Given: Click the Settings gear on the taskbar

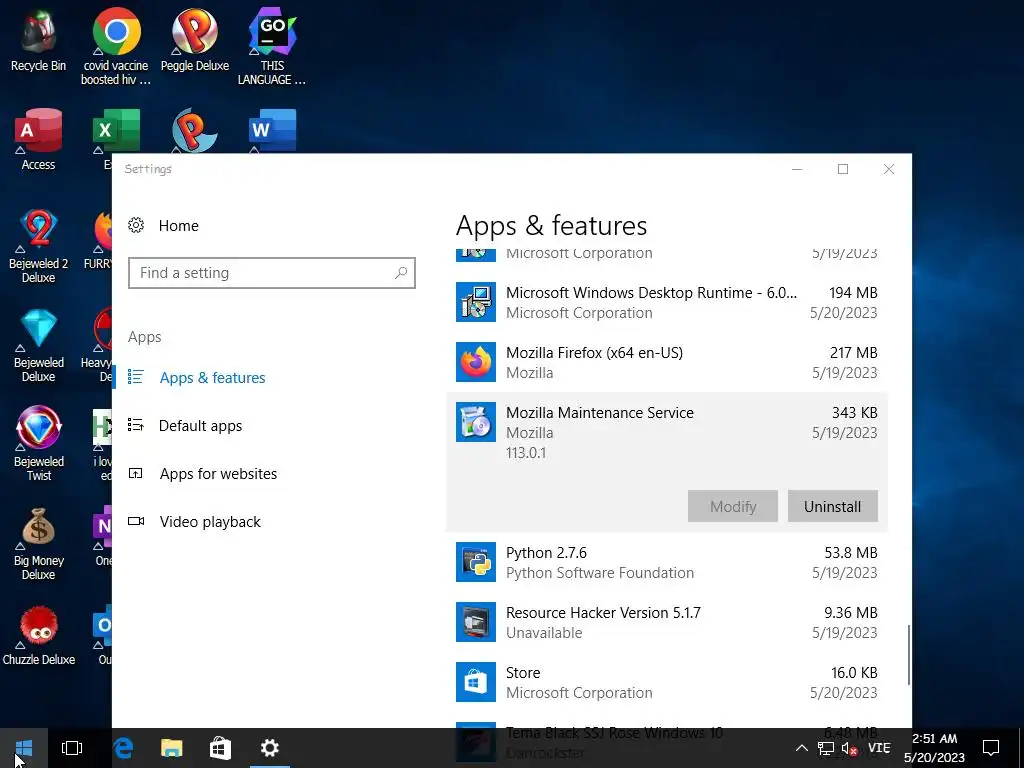Looking at the screenshot, I should 269,748.
